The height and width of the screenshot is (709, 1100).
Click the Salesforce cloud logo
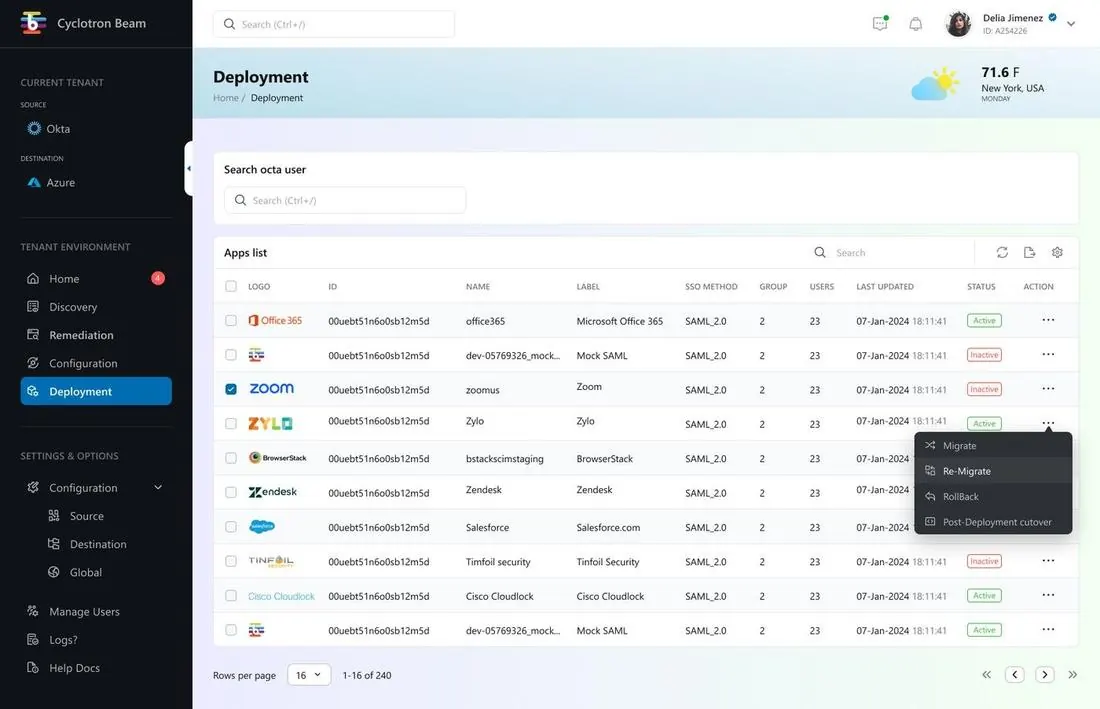pyautogui.click(x=262, y=526)
